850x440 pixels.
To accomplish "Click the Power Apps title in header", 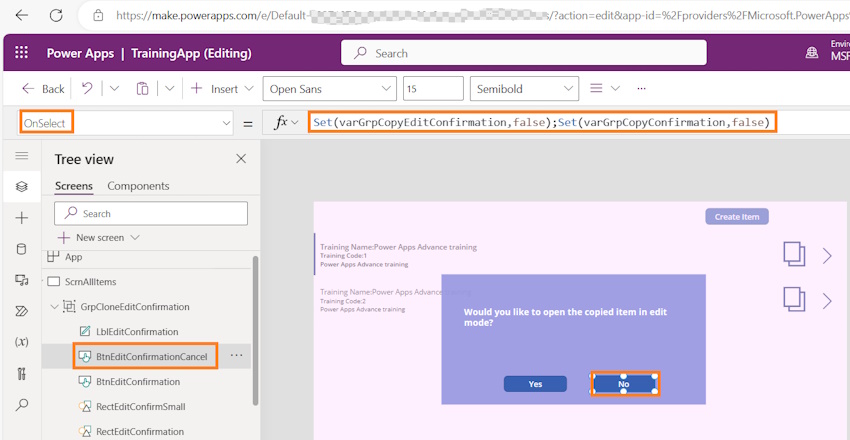I will (80, 53).
